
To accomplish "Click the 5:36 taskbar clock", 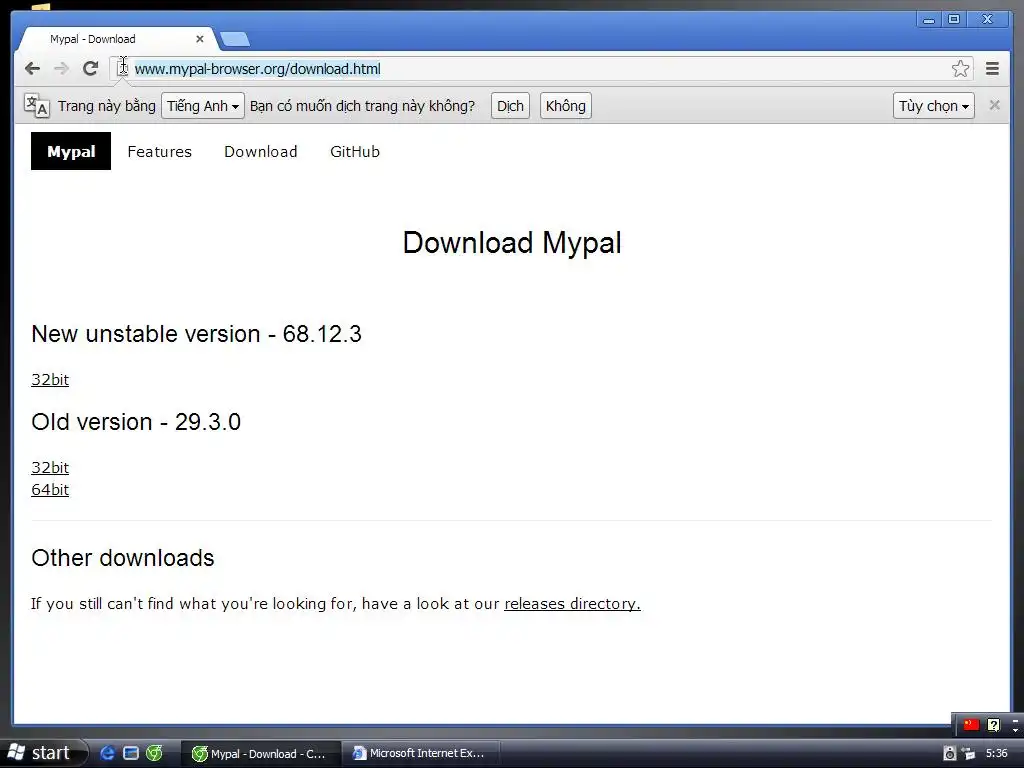I will click(x=997, y=753).
